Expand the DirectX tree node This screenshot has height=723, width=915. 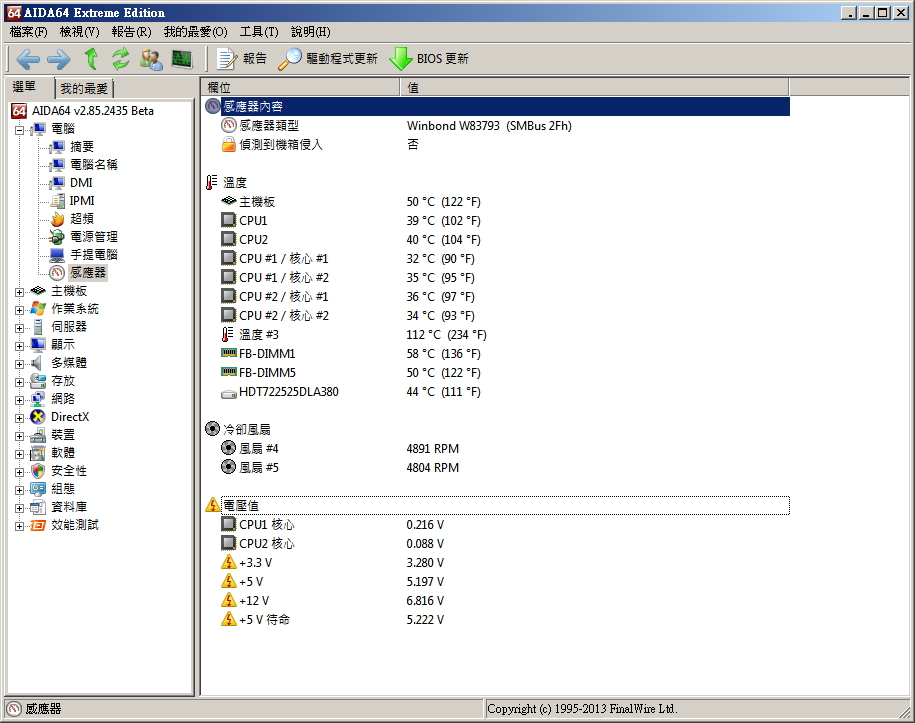pyautogui.click(x=19, y=419)
